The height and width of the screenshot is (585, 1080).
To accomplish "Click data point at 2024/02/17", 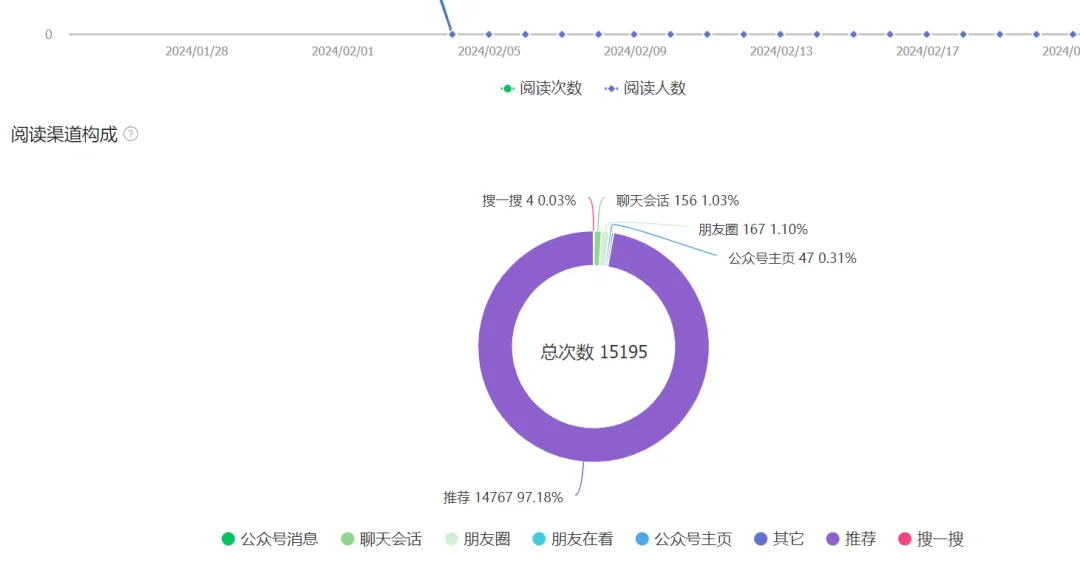I will [926, 34].
